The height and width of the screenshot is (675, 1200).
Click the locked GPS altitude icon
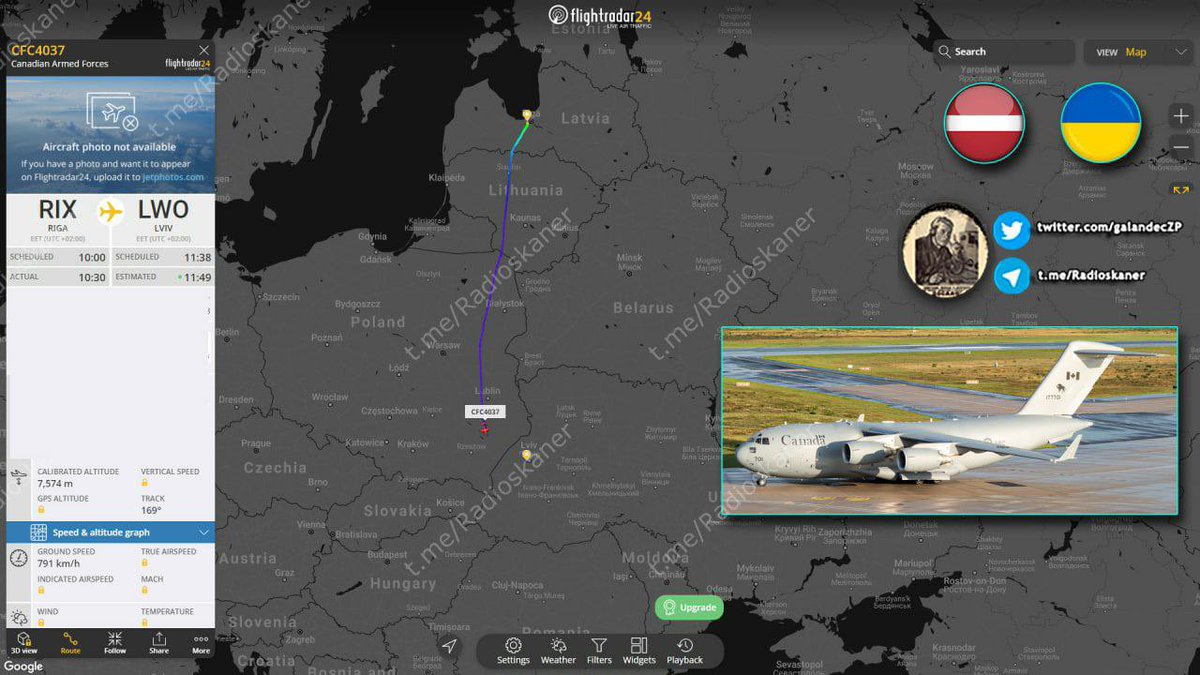pos(42,510)
